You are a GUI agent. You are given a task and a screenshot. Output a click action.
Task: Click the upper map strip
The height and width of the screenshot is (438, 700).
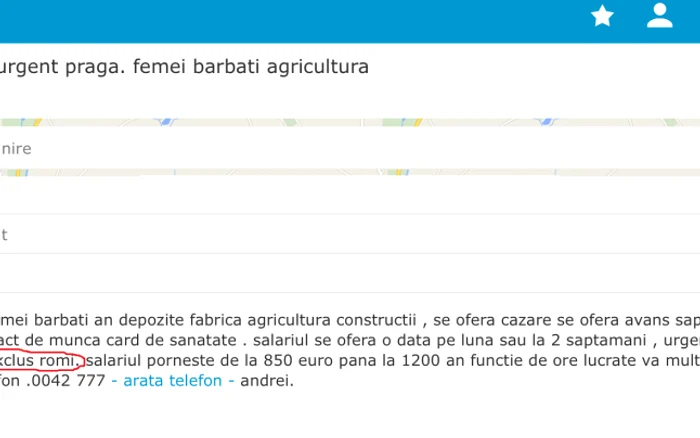point(350,122)
